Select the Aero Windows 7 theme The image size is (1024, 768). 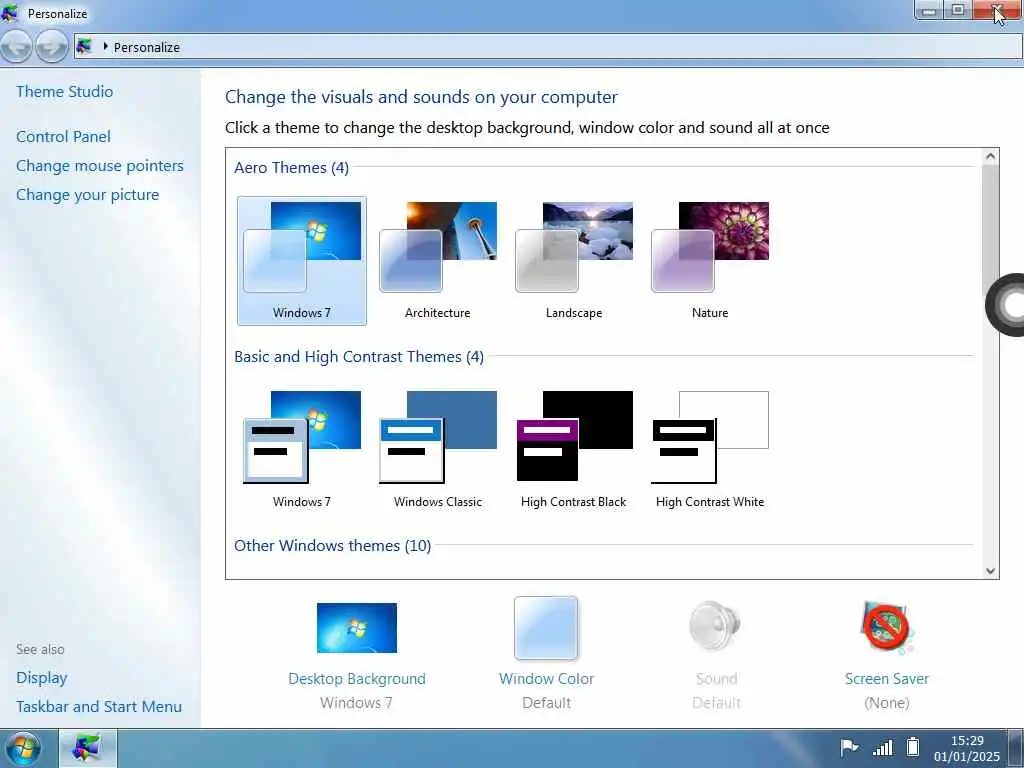(x=302, y=261)
